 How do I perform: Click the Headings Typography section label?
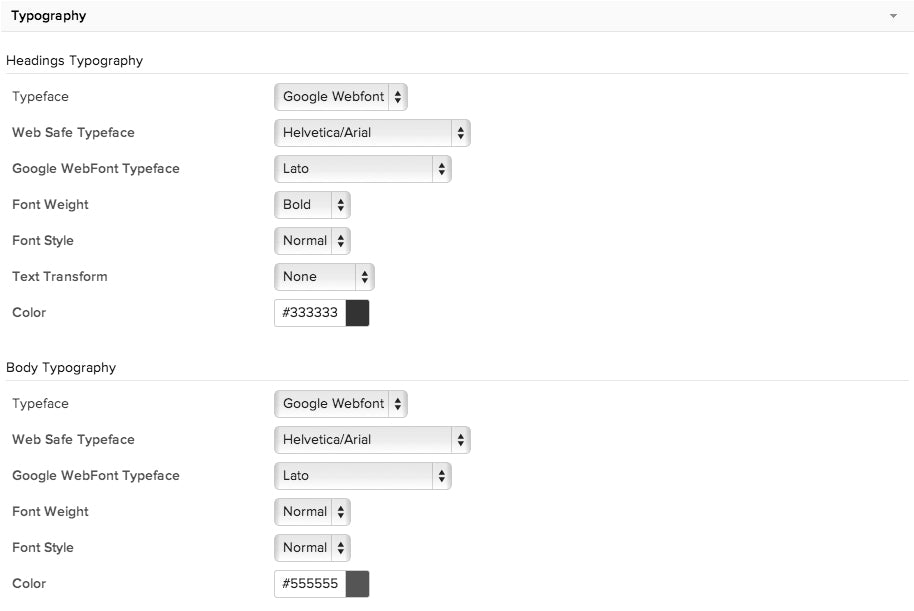(x=75, y=61)
